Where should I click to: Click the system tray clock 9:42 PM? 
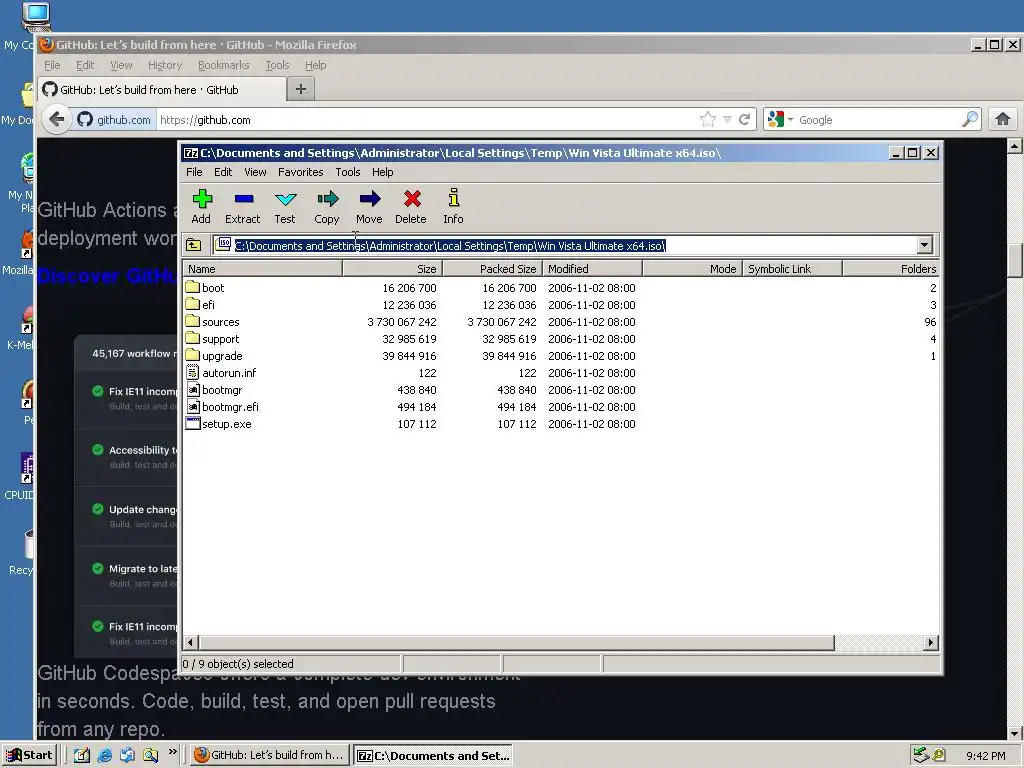click(985, 756)
